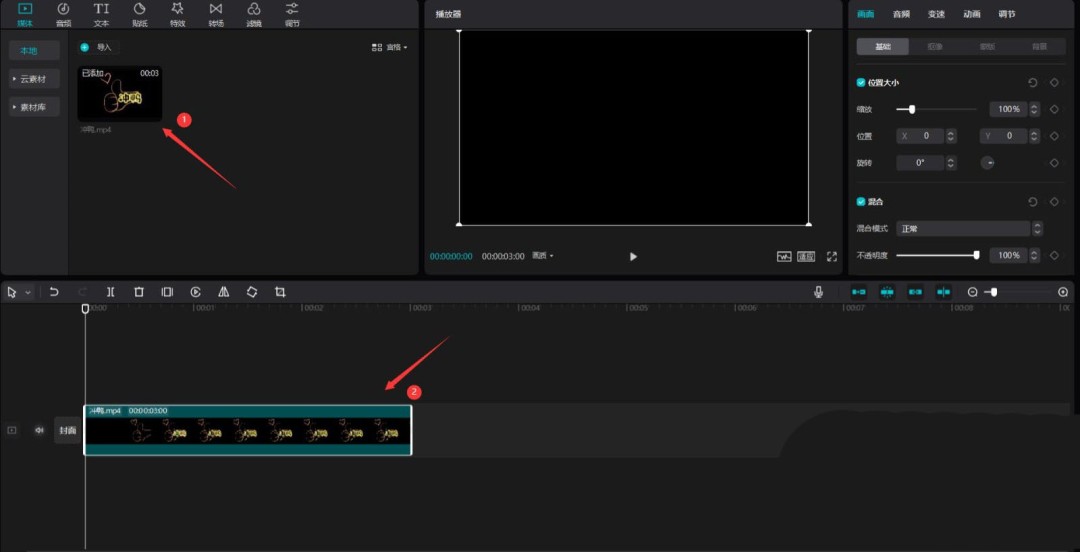Open the 混合模式 正常 blend mode dropdown
1080x552 pixels.
(969, 229)
